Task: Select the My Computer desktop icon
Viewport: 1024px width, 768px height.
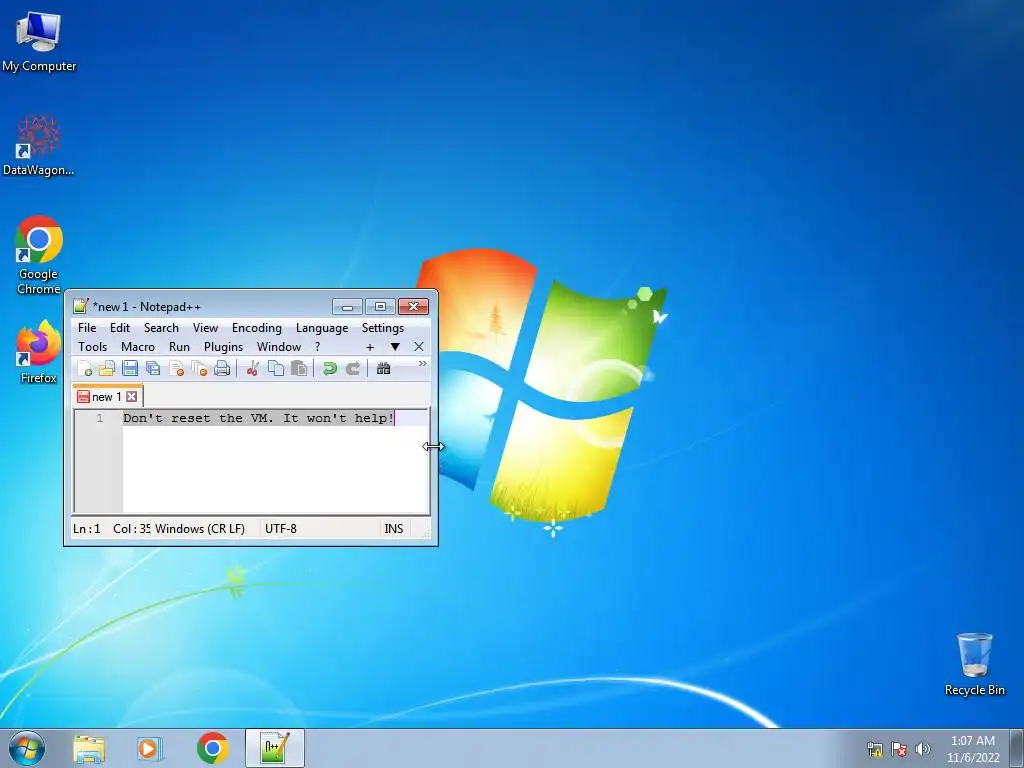Action: tap(39, 41)
